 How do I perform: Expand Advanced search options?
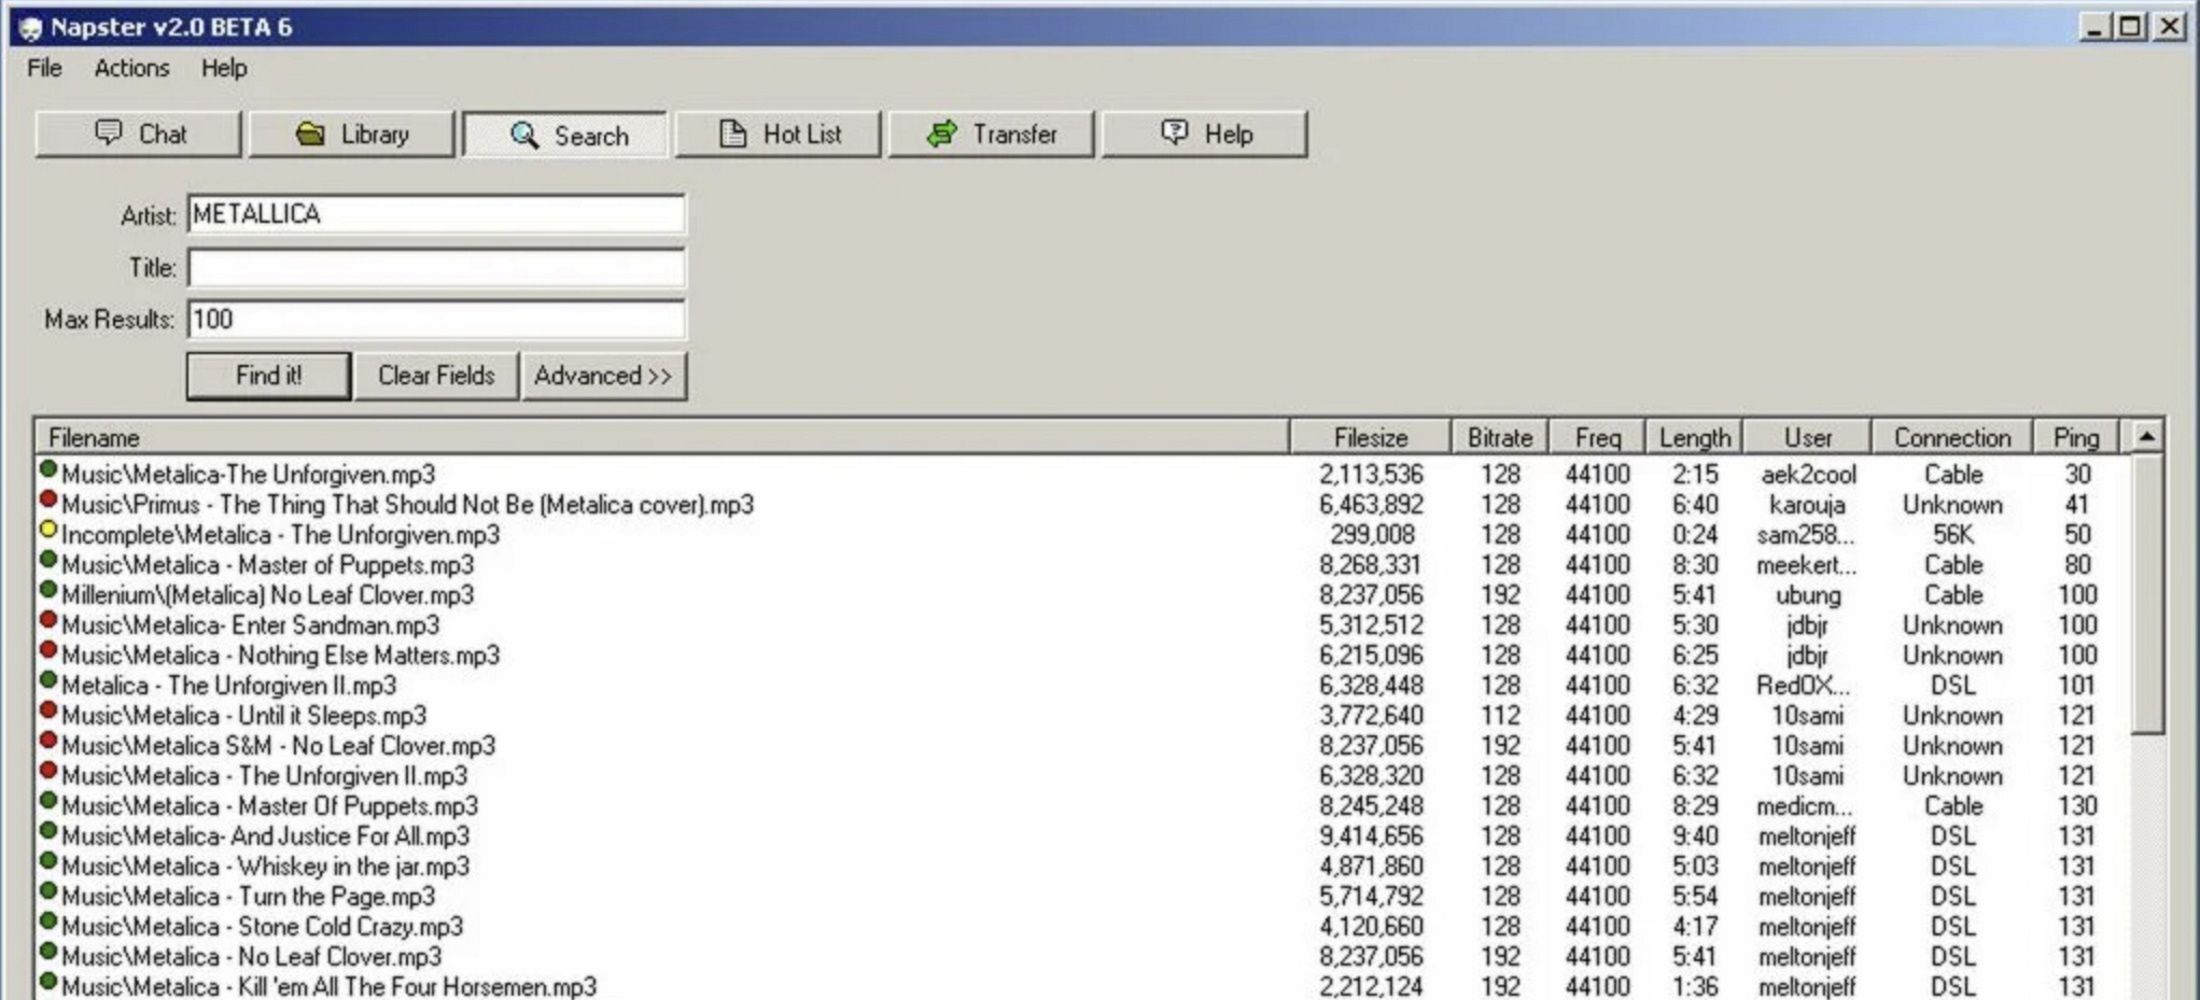603,376
